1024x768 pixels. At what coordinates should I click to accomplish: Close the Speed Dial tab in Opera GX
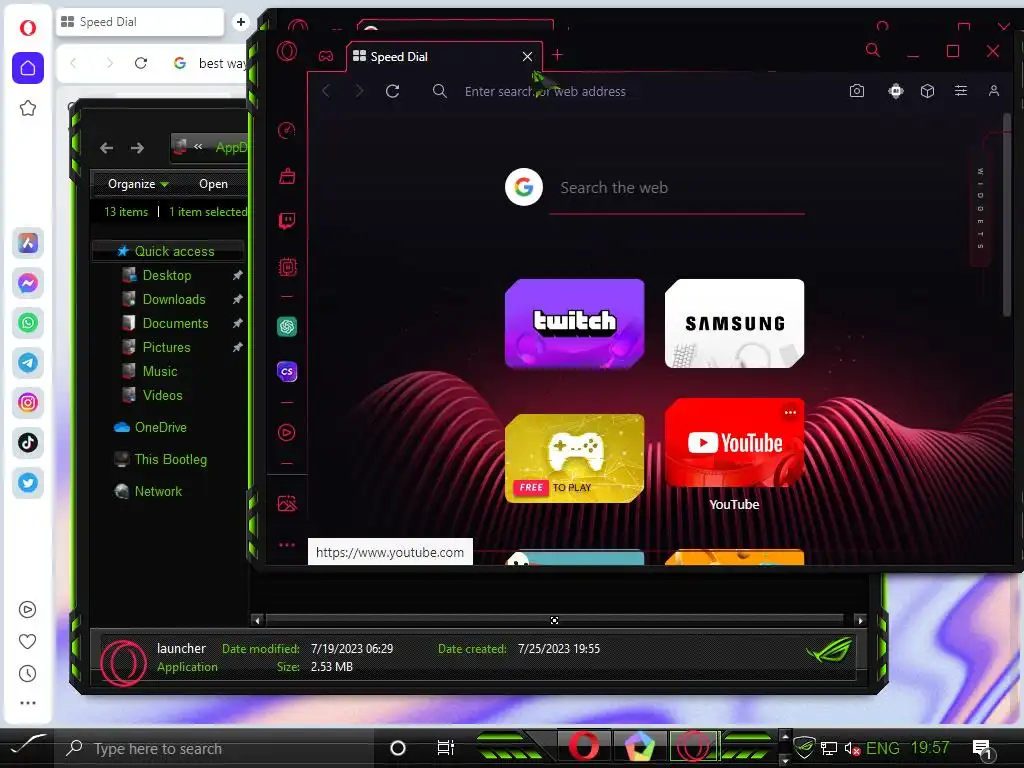528,57
